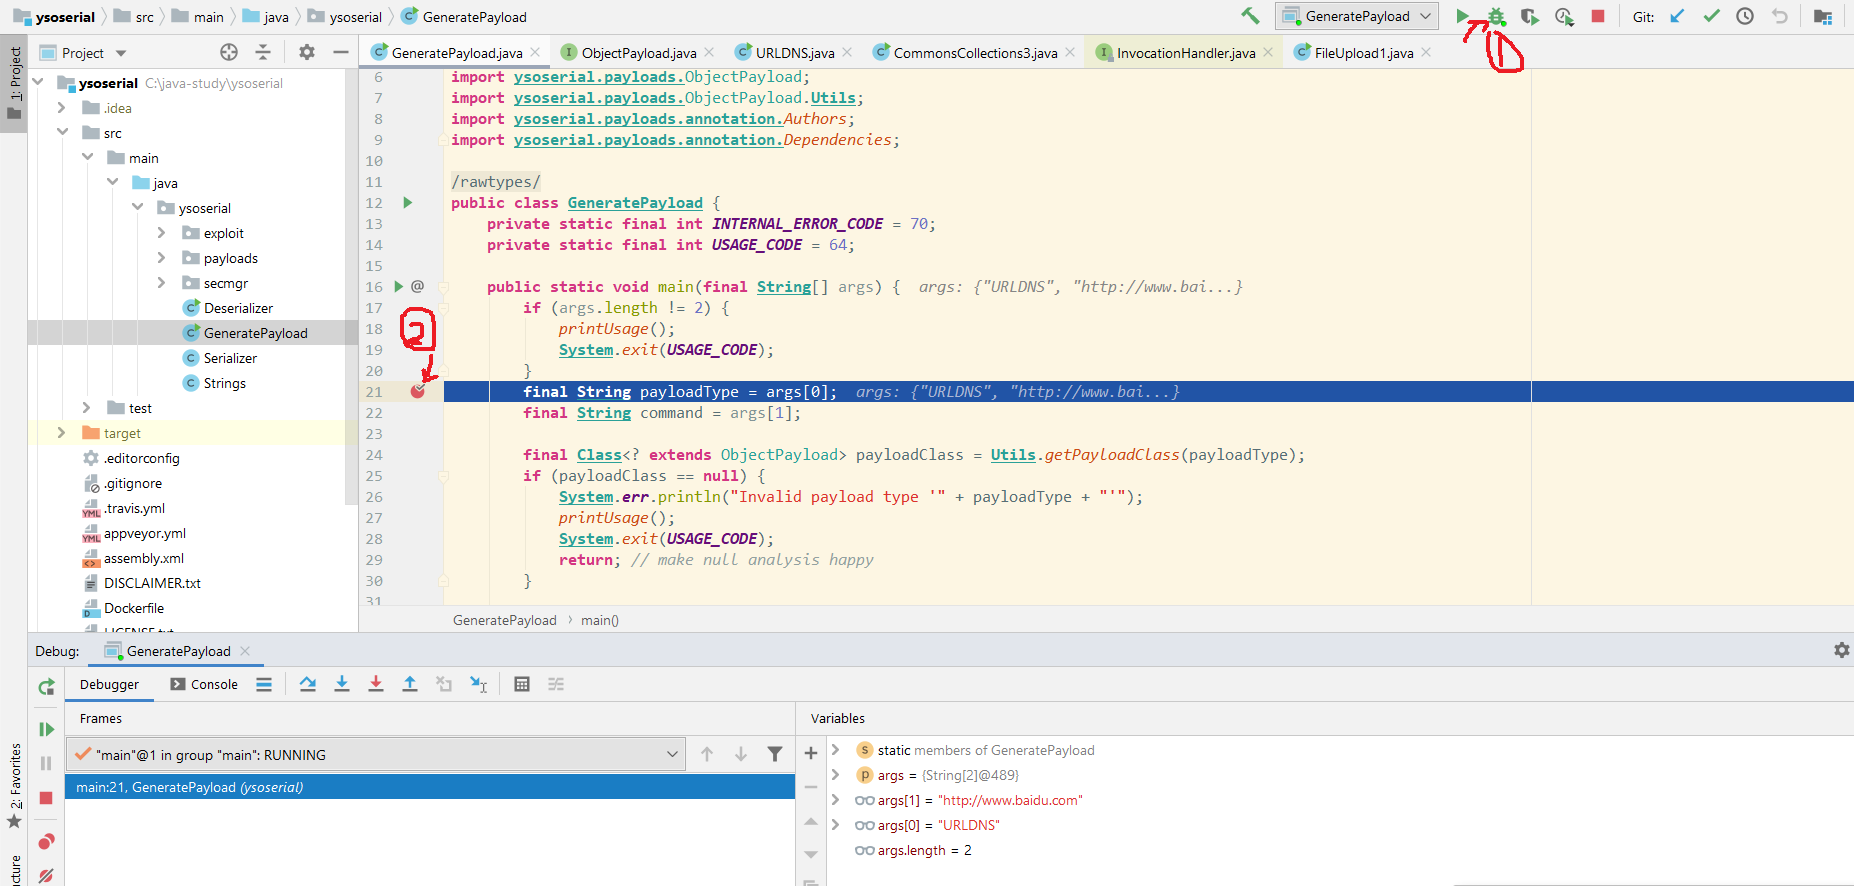Image resolution: width=1854 pixels, height=886 pixels.
Task: Toggle the frames filter funnel icon
Action: click(x=775, y=754)
